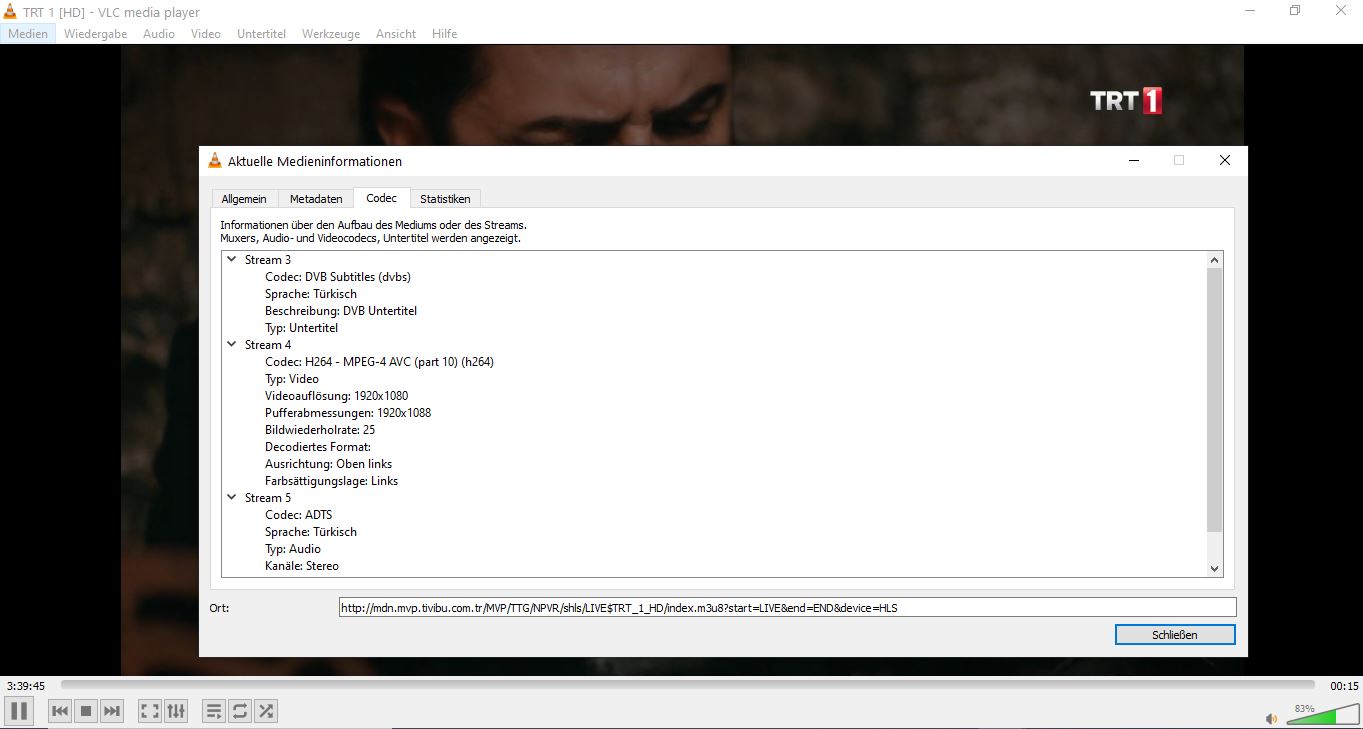The height and width of the screenshot is (729, 1363).
Task: Toggle fullscreen video mode
Action: (x=150, y=711)
